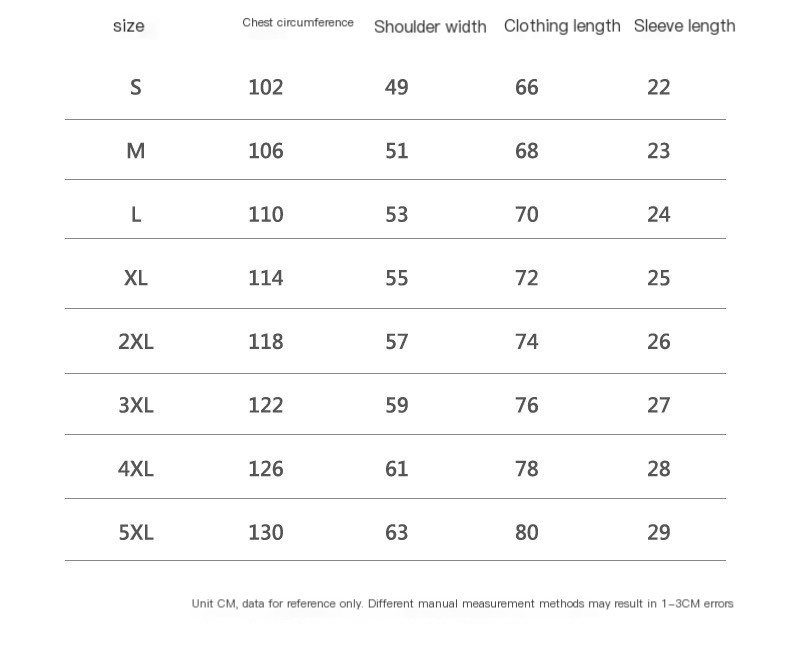Click the 'Unit CM' disclaimer note
Image resolution: width=790 pixels, height=646 pixels.
pos(463,603)
